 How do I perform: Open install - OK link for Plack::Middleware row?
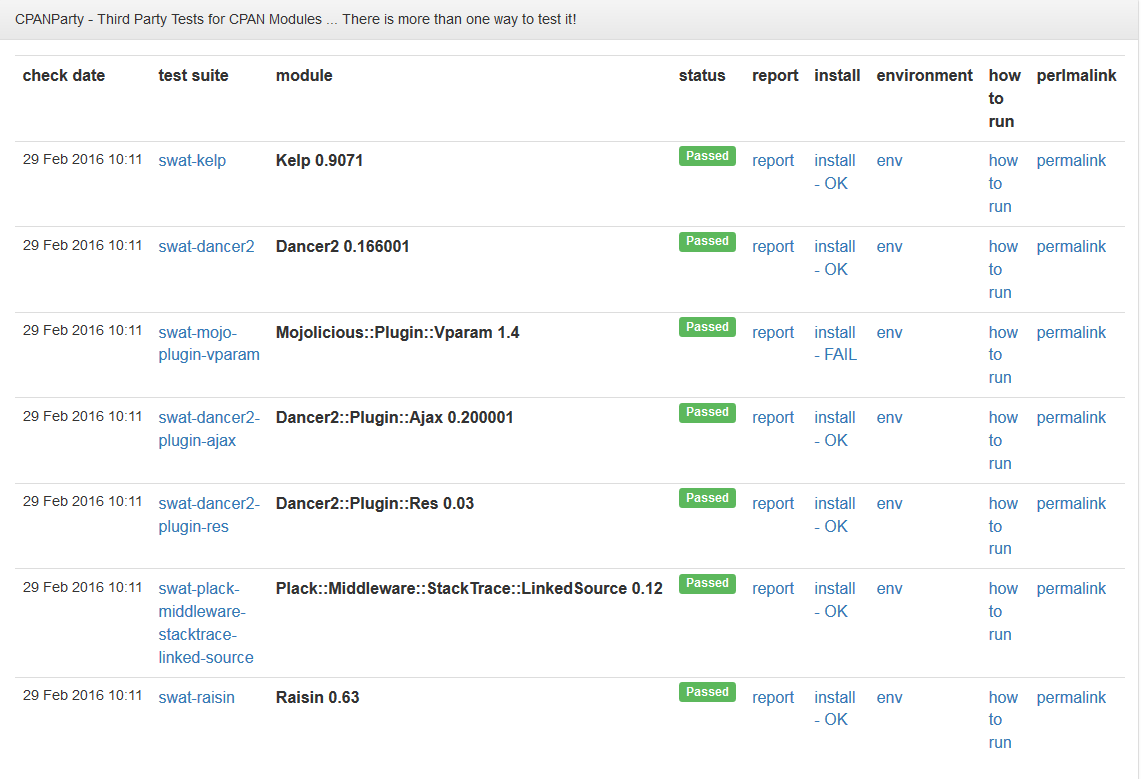[x=835, y=600]
